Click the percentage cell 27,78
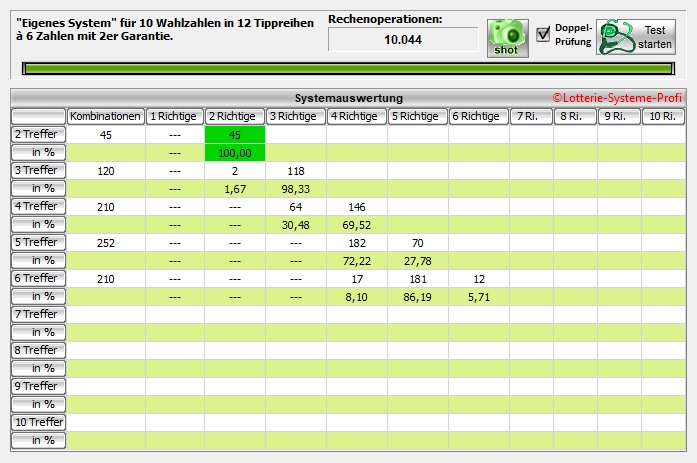Screen dimensions: 697x463 (x=417, y=261)
